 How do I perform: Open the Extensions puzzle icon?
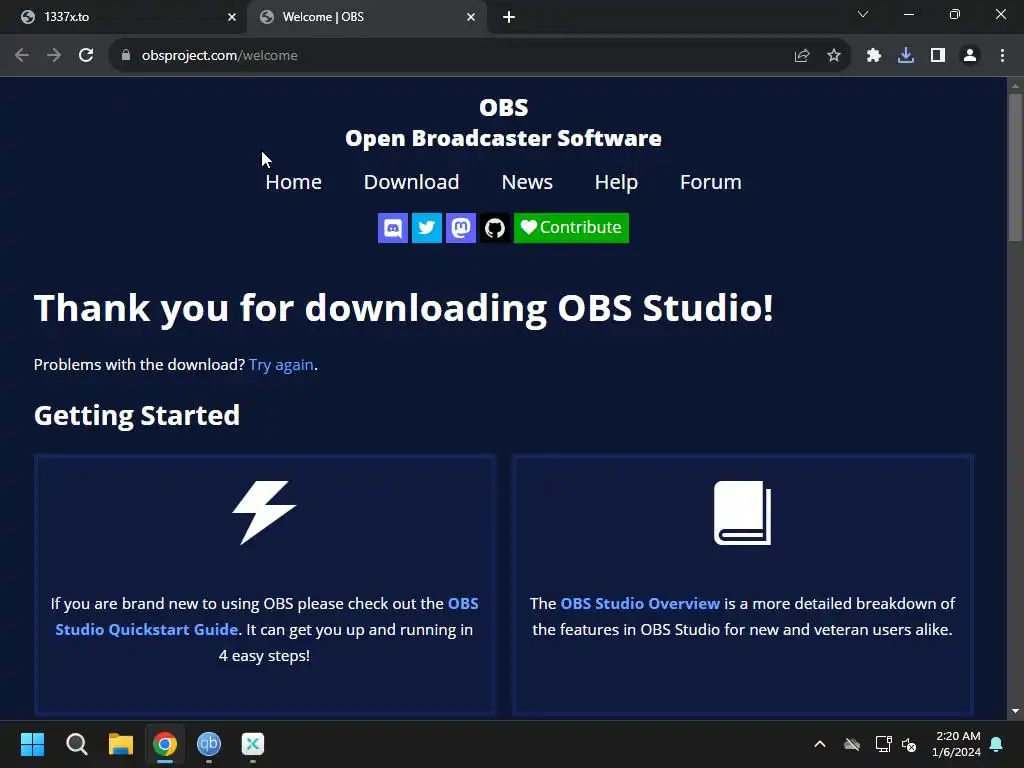point(874,56)
